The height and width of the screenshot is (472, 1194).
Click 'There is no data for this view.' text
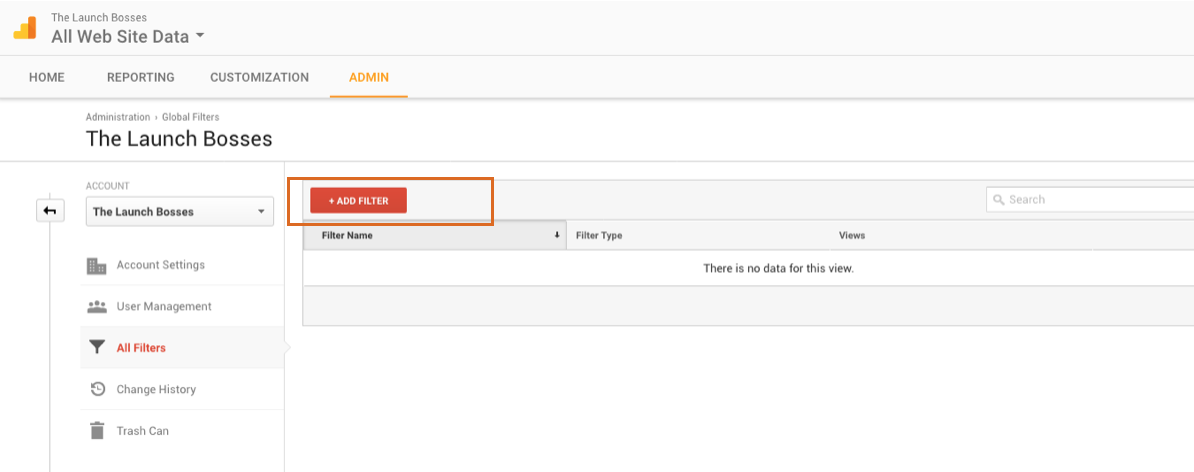click(x=778, y=269)
